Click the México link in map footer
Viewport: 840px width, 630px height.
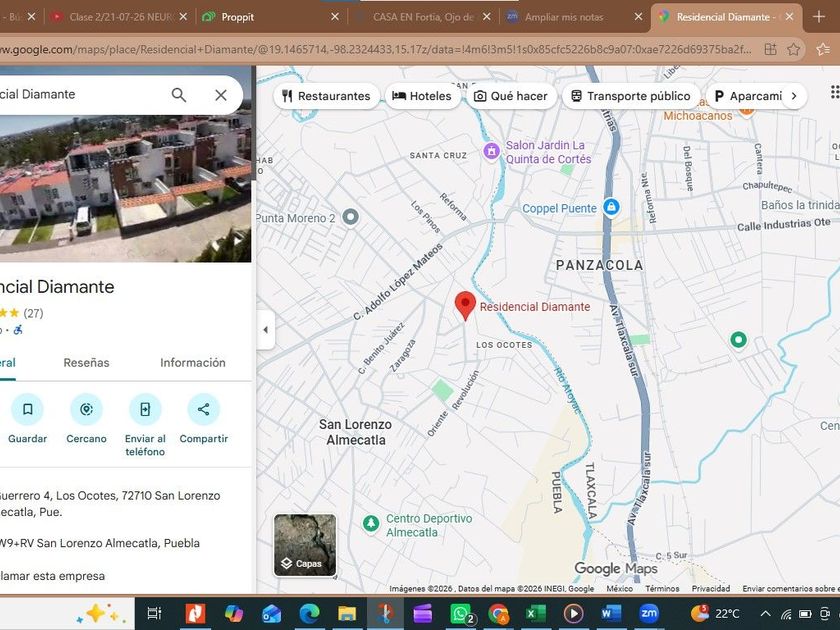[x=619, y=589]
